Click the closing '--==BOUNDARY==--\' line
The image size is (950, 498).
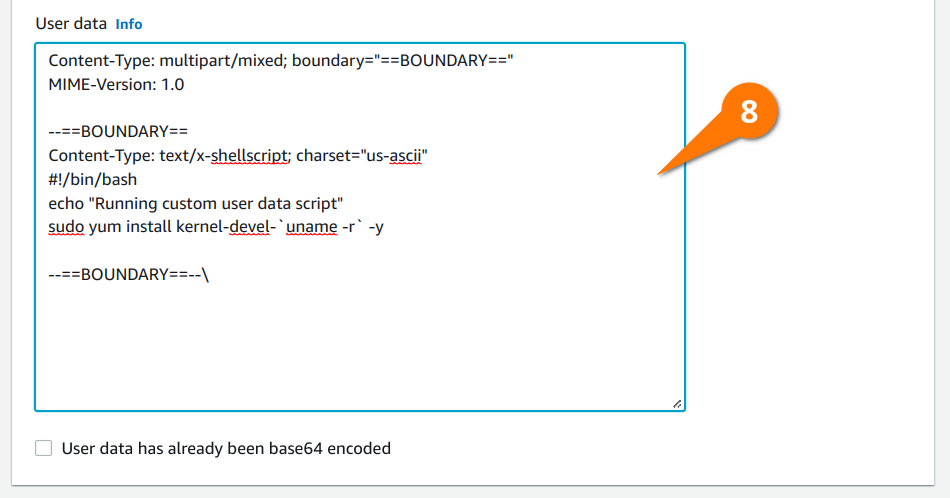(x=128, y=274)
